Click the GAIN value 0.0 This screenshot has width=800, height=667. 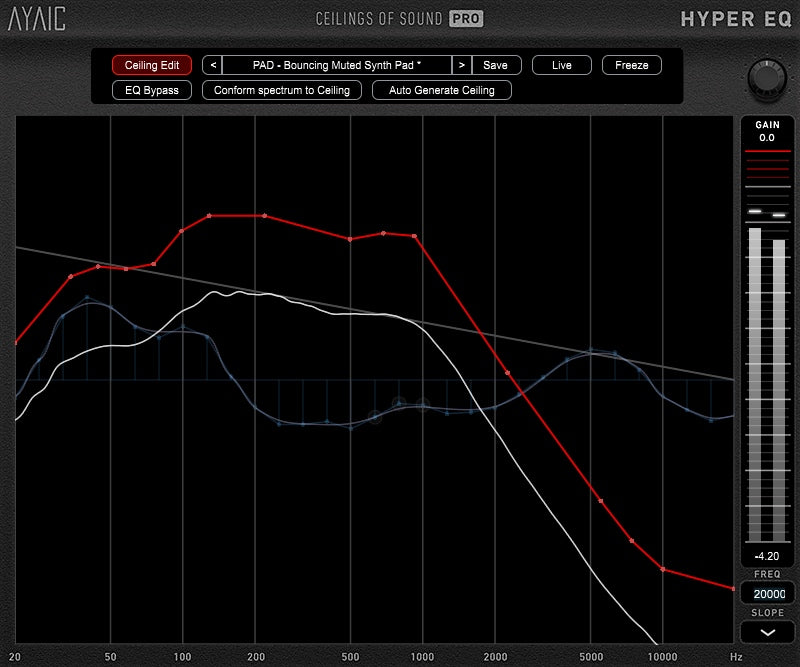coord(767,138)
